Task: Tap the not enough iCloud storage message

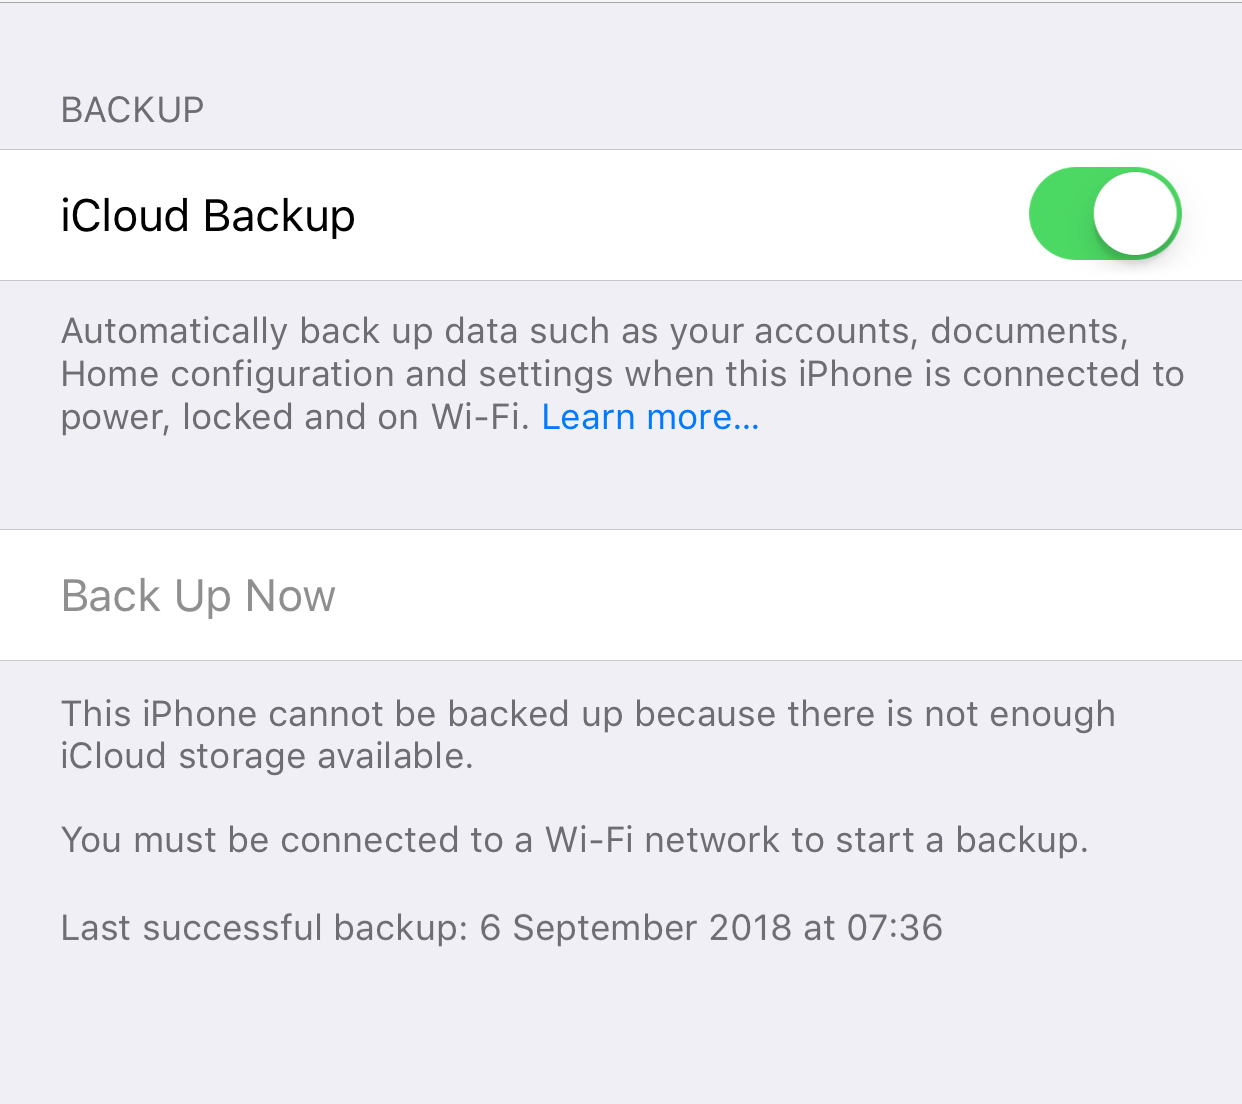Action: click(588, 735)
